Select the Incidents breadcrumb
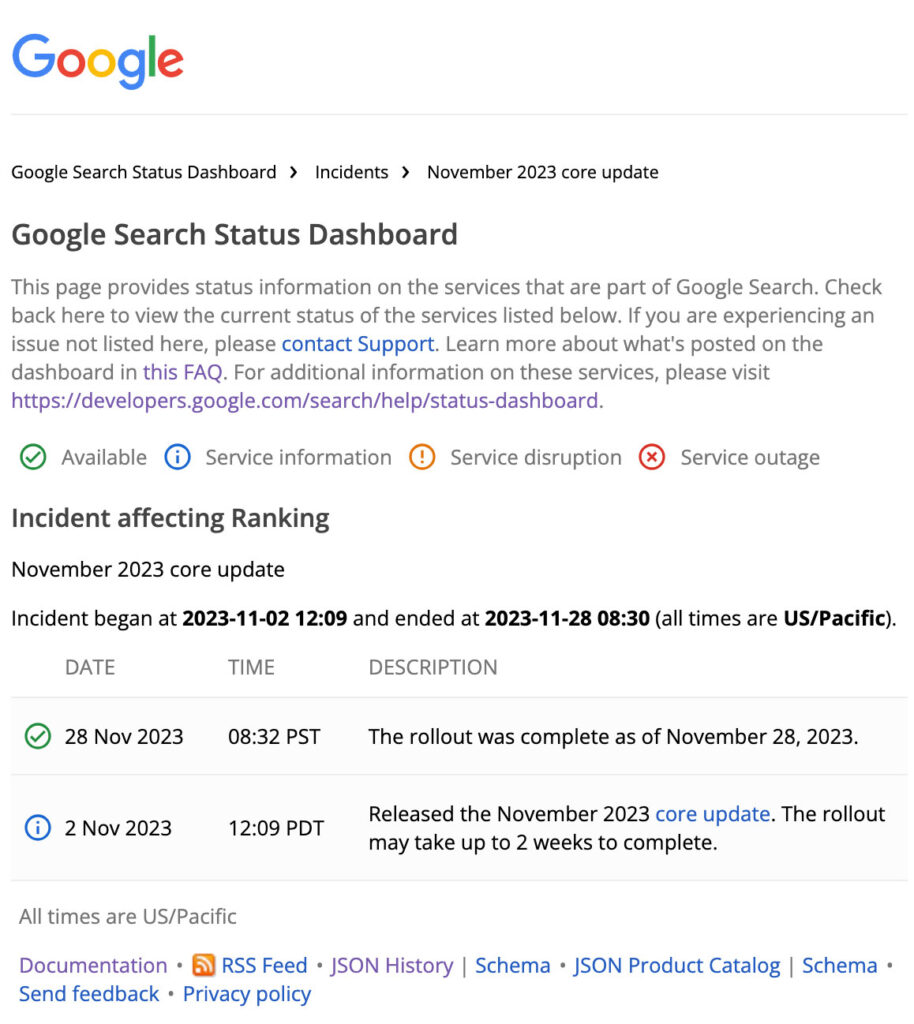This screenshot has height=1024, width=914. click(x=352, y=172)
